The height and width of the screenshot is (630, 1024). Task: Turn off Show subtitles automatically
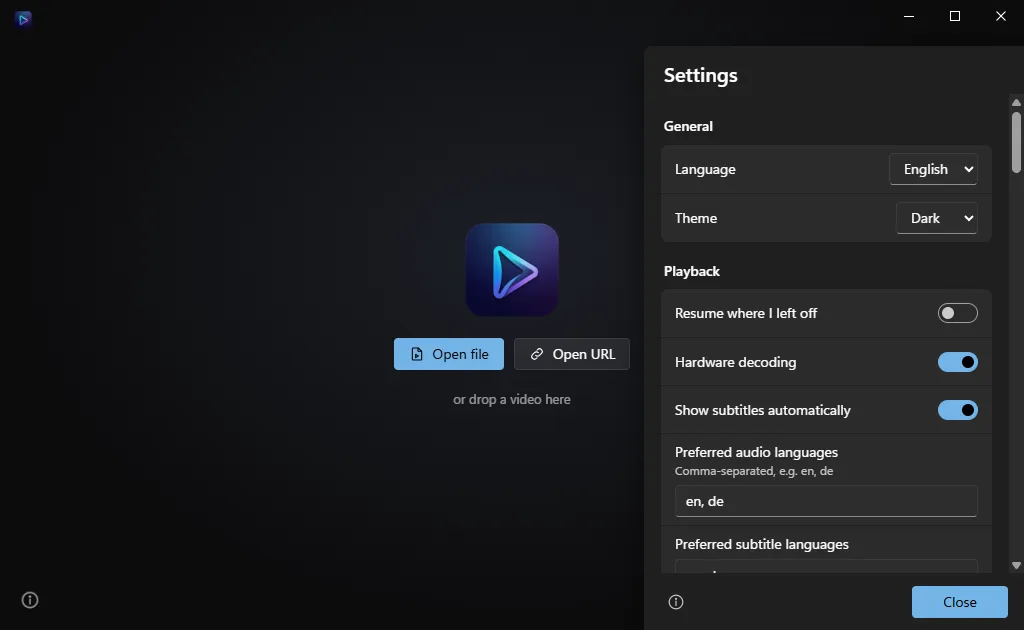(957, 410)
